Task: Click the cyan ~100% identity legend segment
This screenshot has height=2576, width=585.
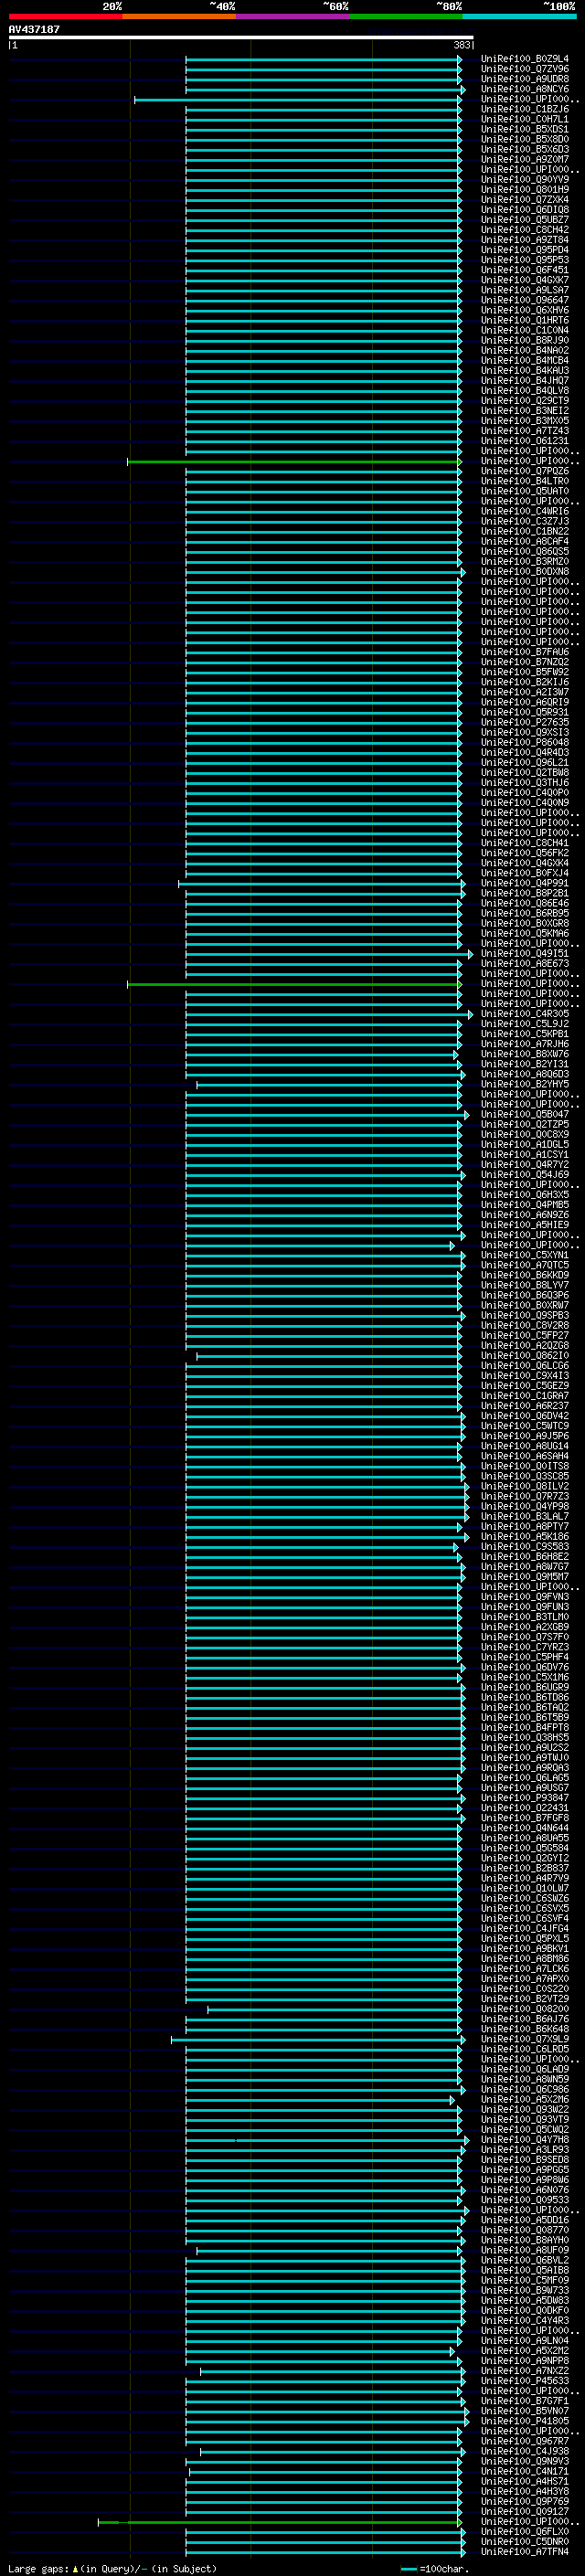Action: click(519, 17)
